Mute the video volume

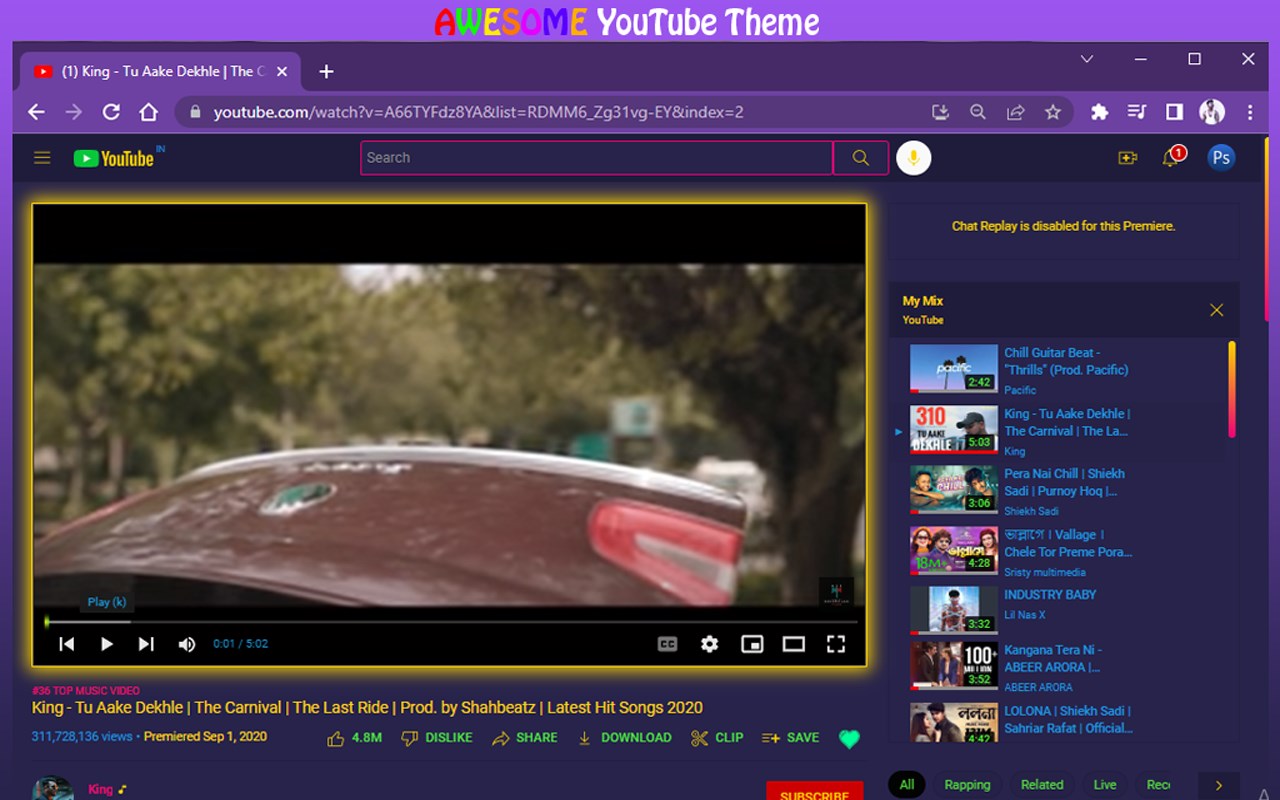(187, 644)
